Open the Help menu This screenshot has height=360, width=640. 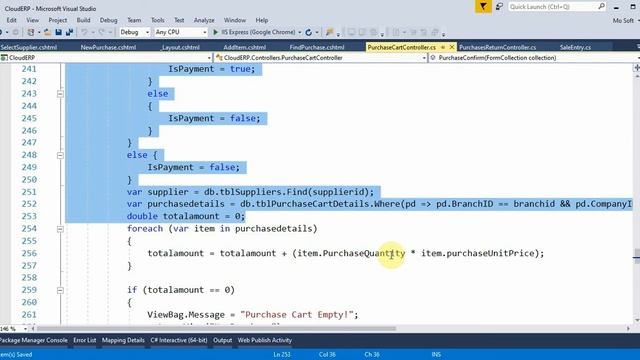[262, 20]
